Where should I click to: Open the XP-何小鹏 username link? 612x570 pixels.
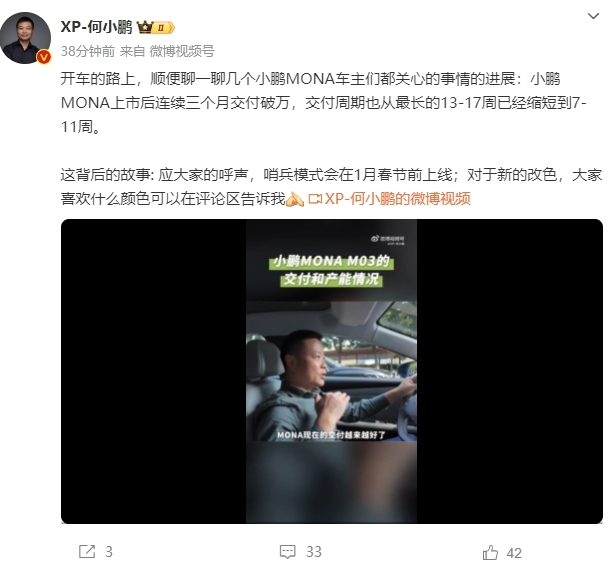click(x=96, y=27)
